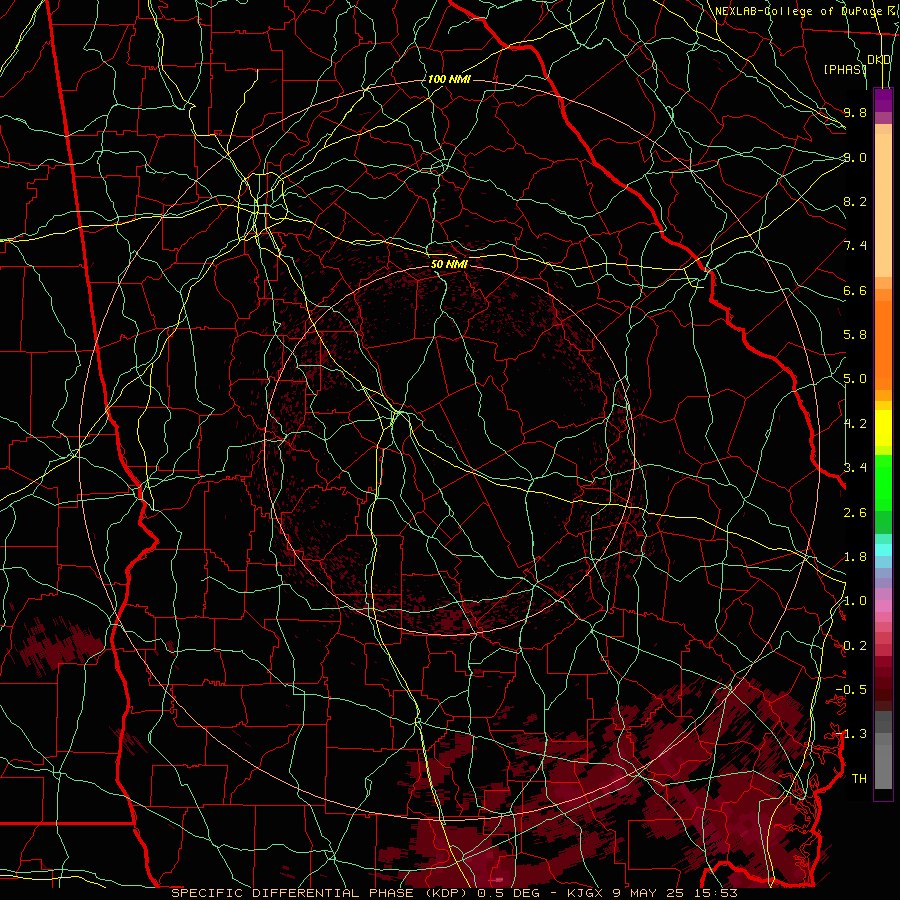The image size is (900, 900).
Task: Click the 8.2 value on the color scale
Action: [x=855, y=201]
